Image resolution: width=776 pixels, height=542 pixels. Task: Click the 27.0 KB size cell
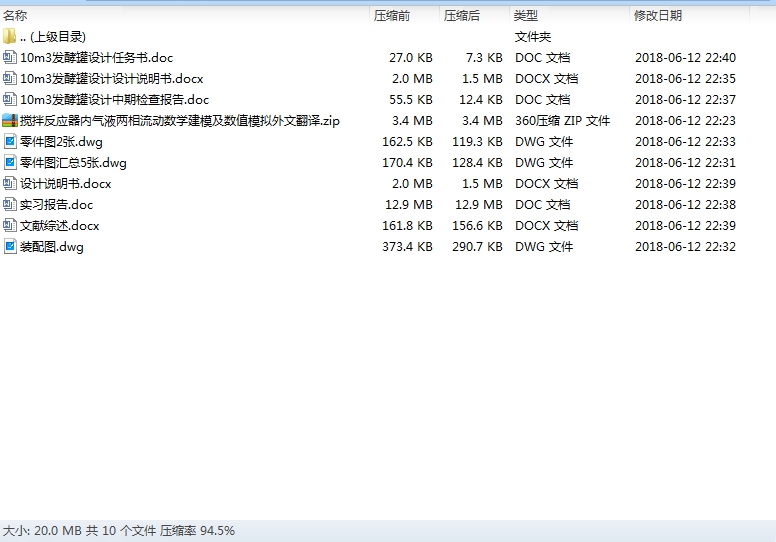pos(411,57)
